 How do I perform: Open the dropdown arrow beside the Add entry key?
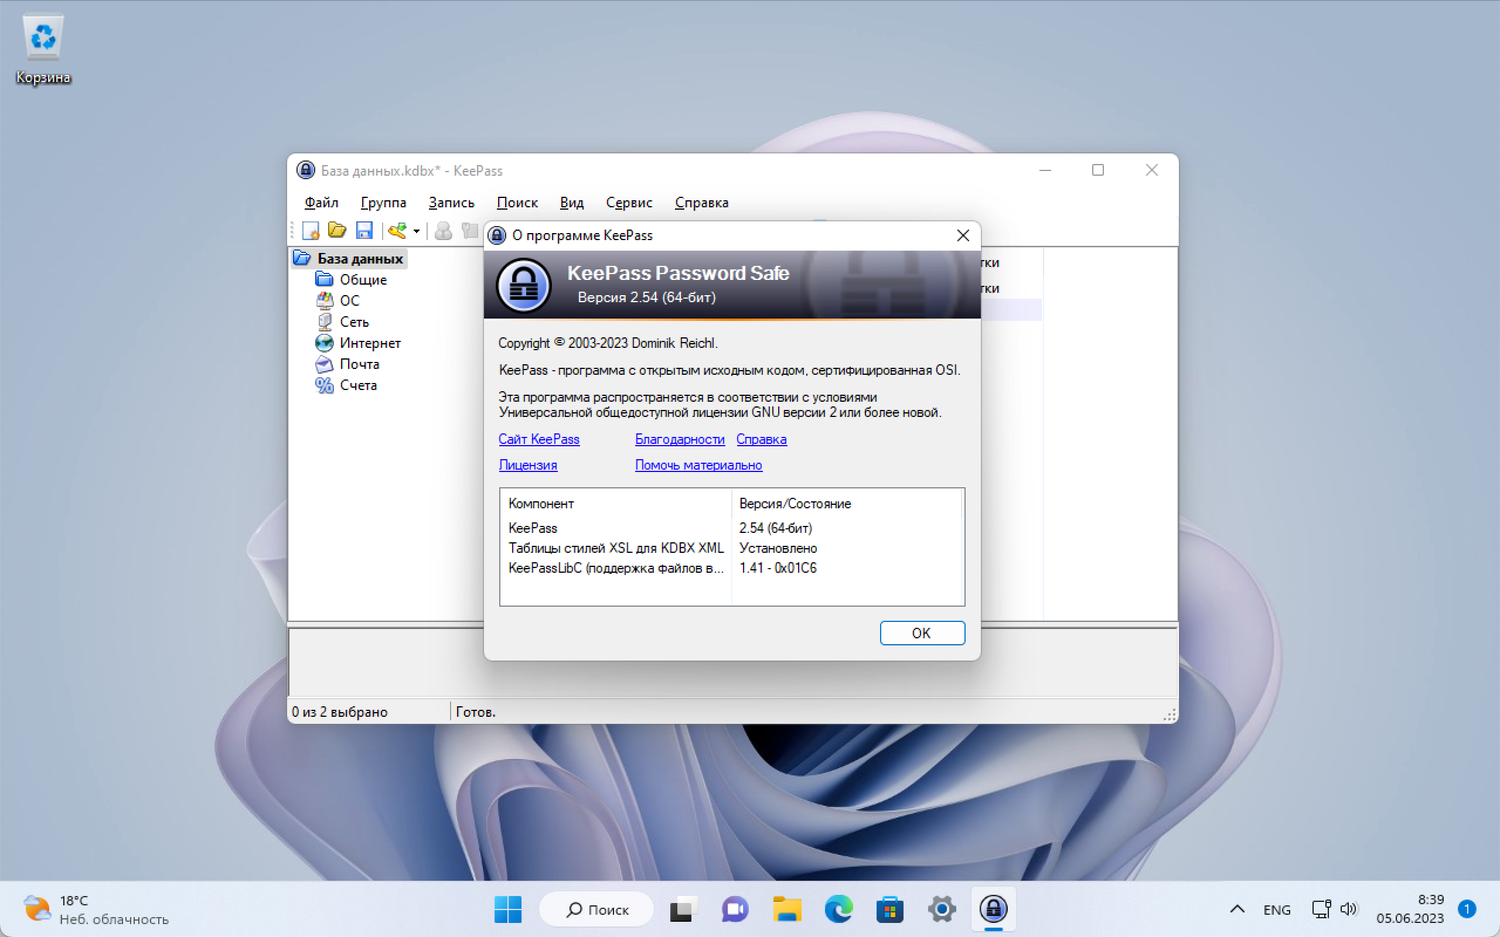click(416, 231)
